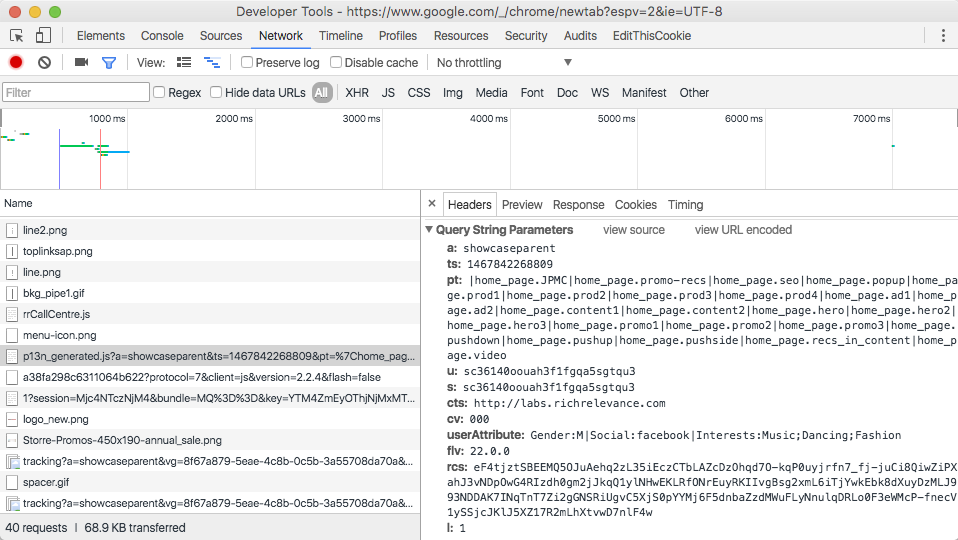The height and width of the screenshot is (540, 958).
Task: Open the Elements panel tab
Action: (101, 36)
